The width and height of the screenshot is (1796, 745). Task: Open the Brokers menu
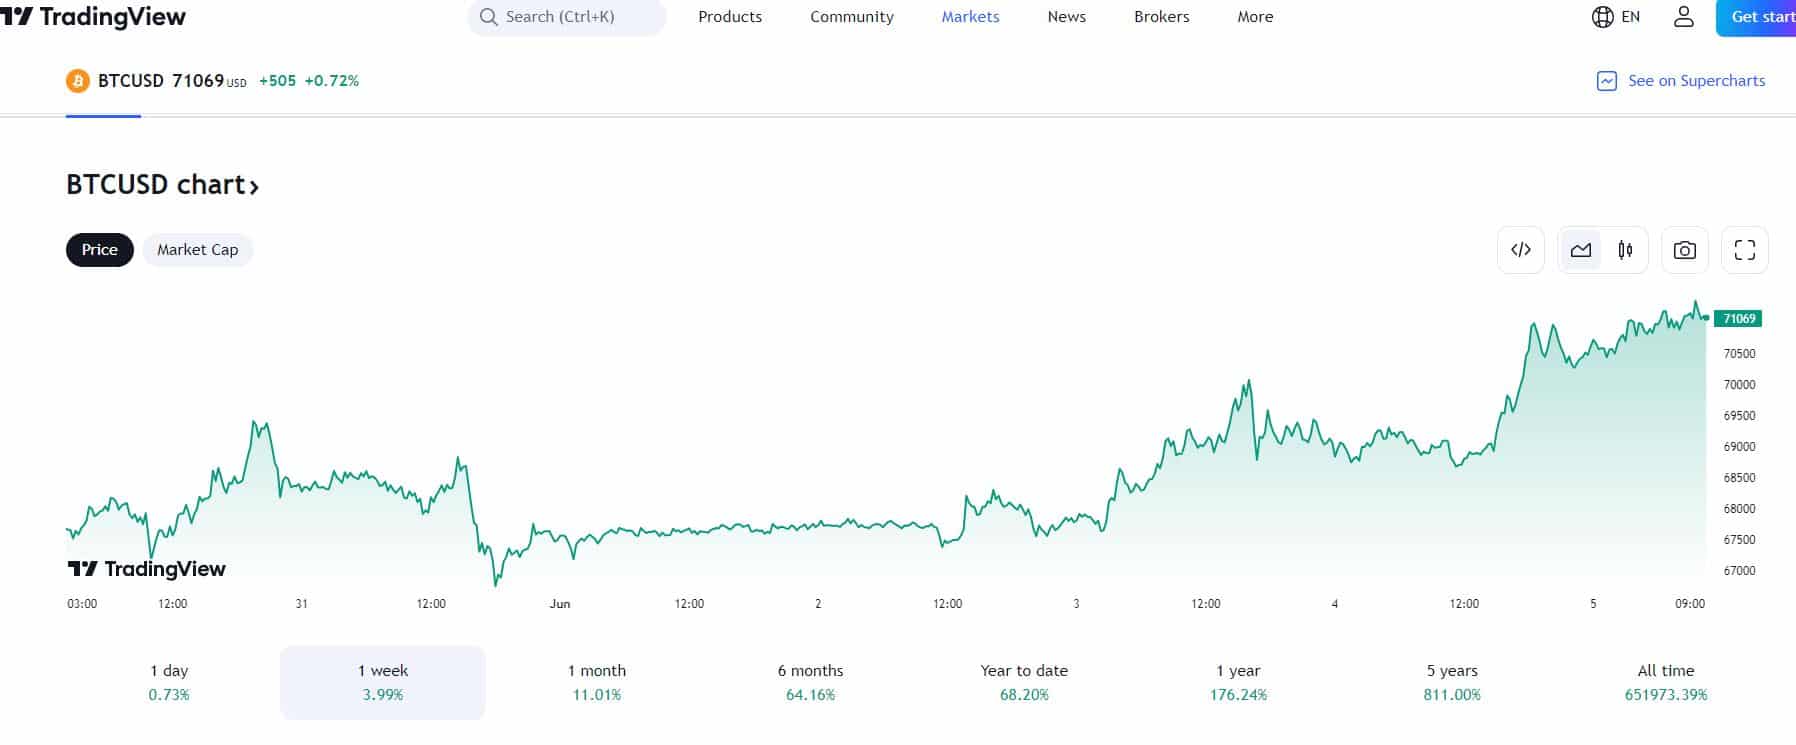[1162, 17]
